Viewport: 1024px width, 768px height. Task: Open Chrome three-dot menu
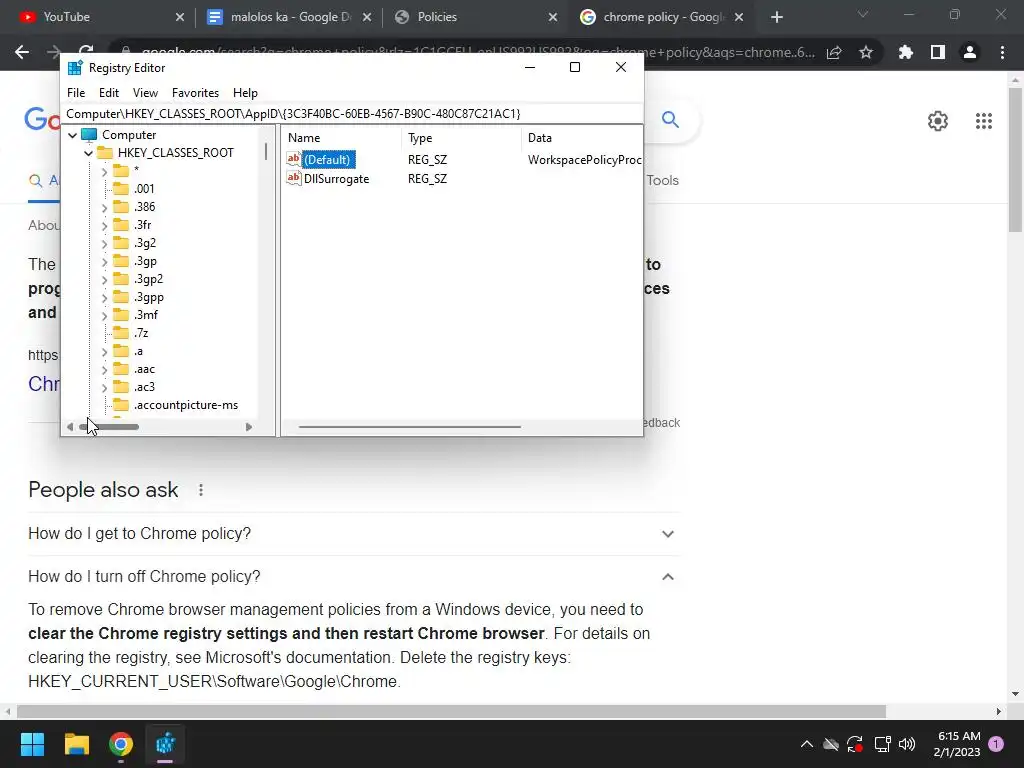[1002, 52]
